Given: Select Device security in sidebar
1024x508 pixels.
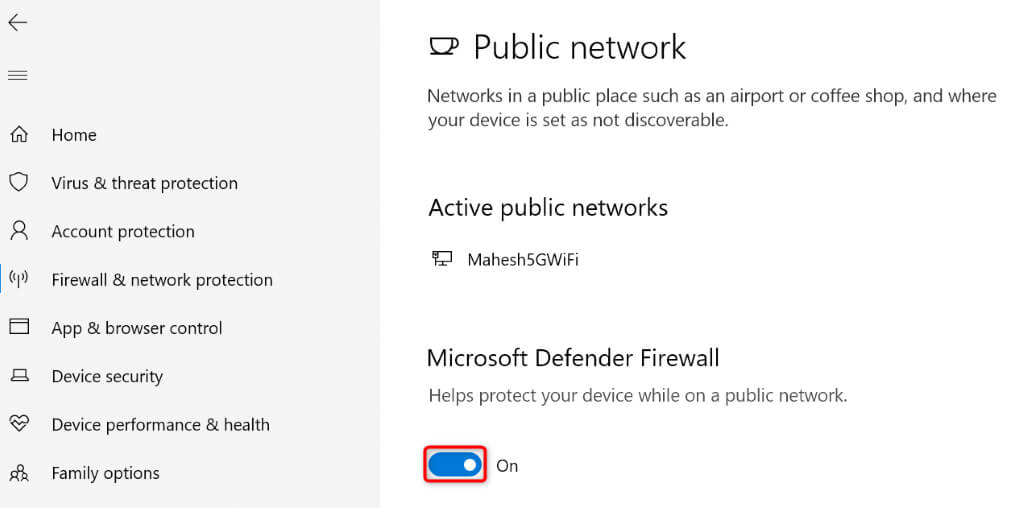Looking at the screenshot, I should pos(107,376).
